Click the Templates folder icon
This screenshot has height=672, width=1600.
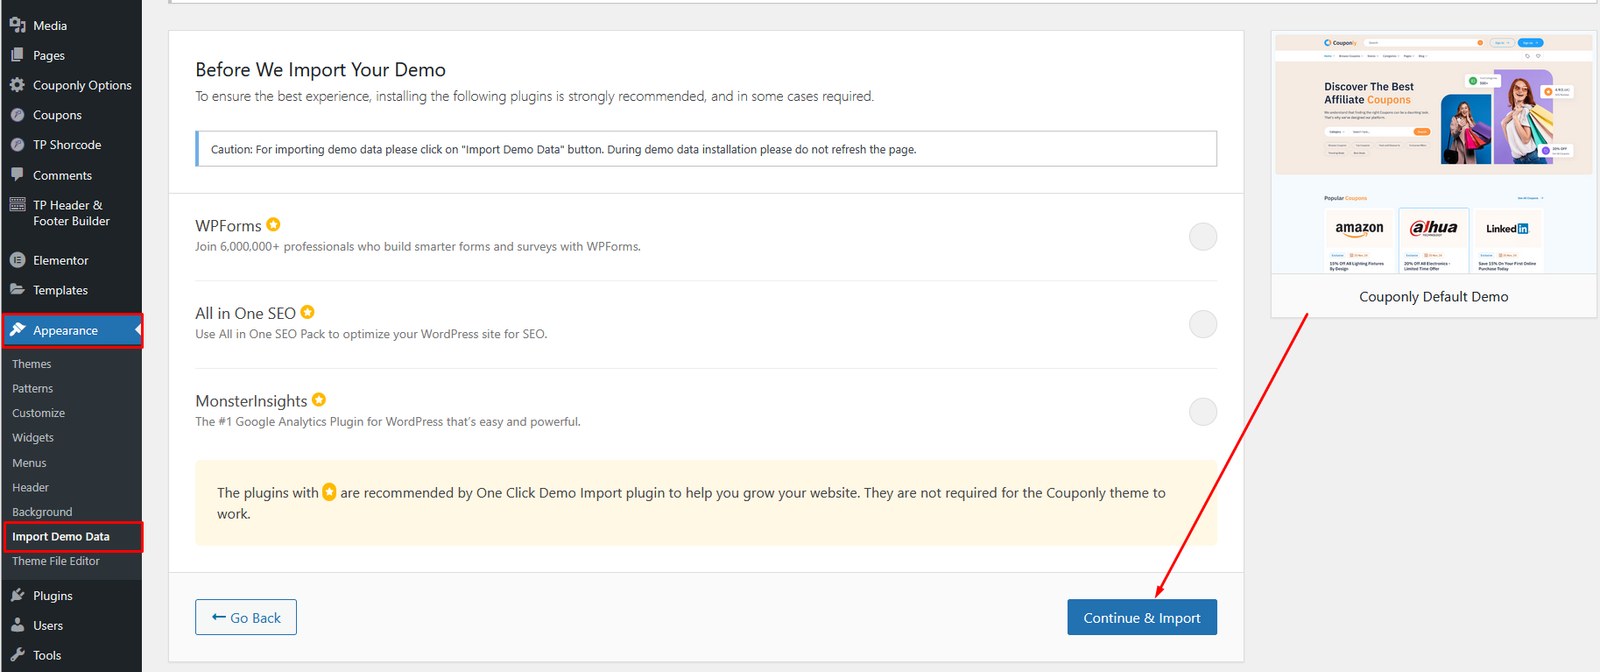(17, 290)
